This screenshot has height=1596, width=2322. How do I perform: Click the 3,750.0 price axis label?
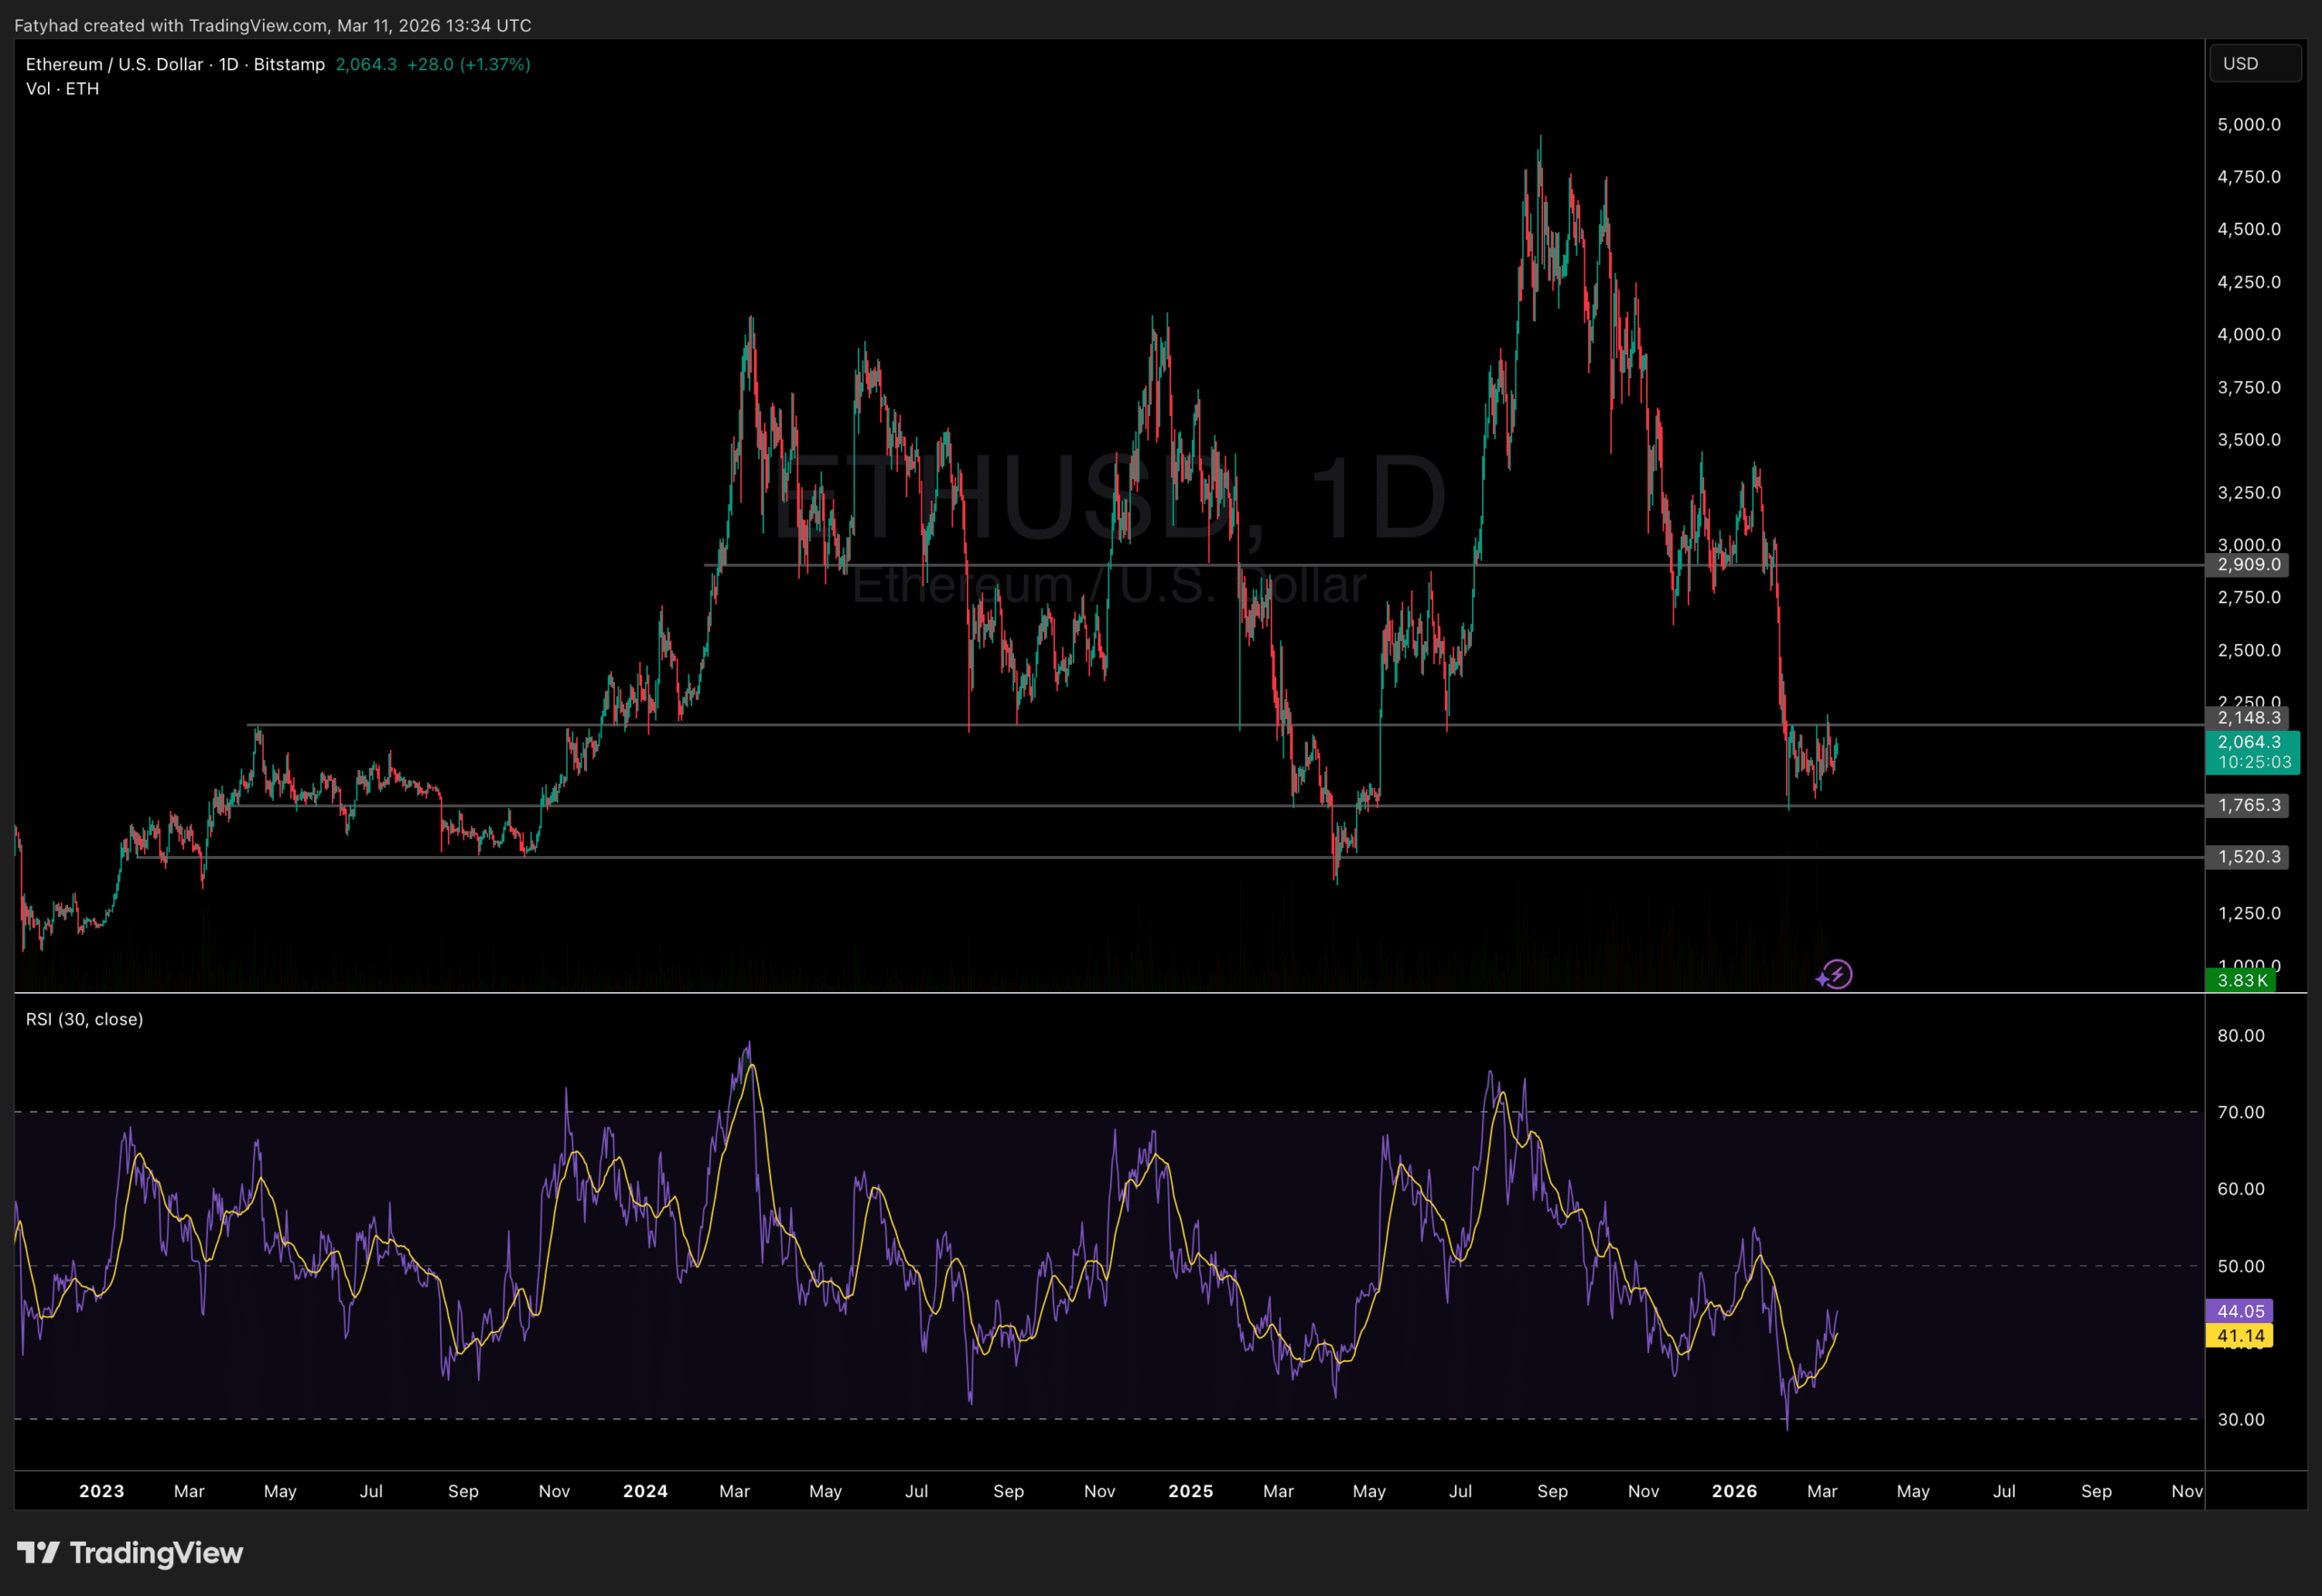[2249, 388]
